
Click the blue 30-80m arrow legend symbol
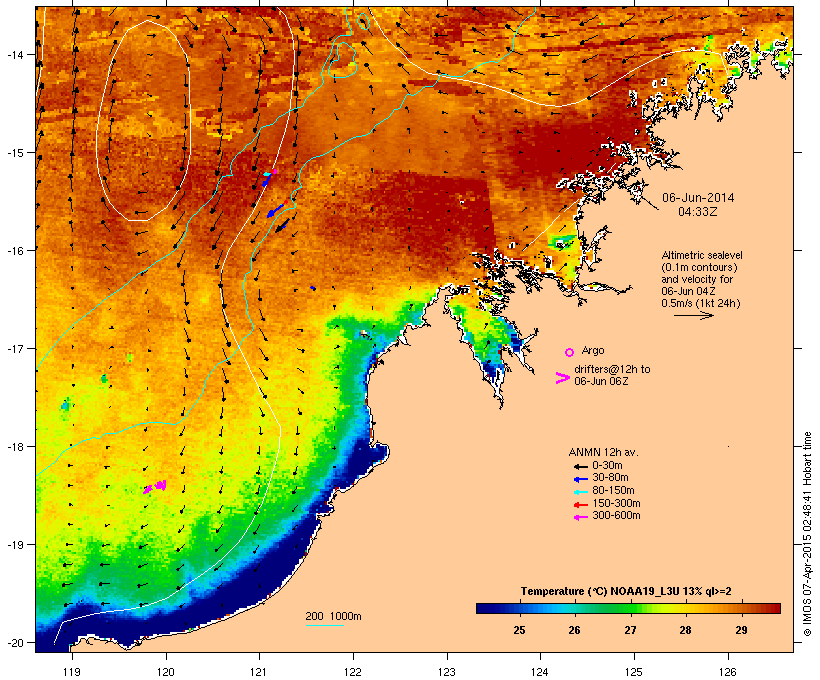(x=580, y=479)
